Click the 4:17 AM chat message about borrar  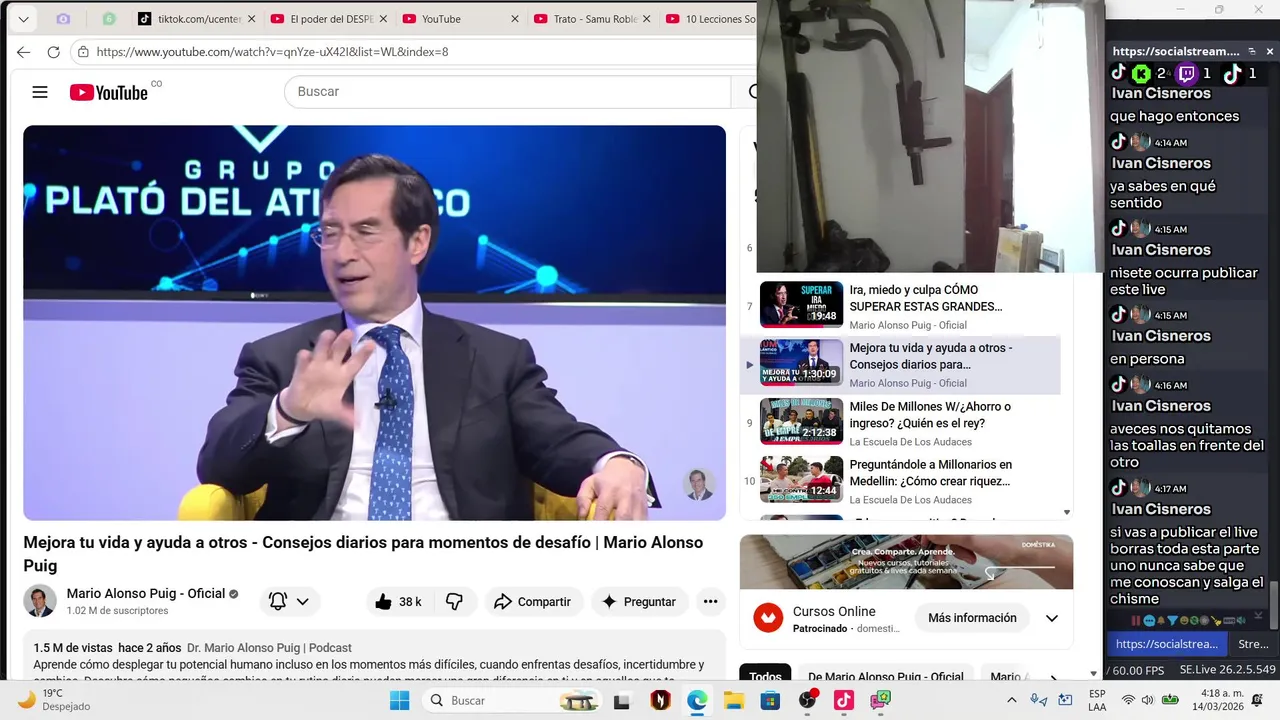(x=1187, y=565)
